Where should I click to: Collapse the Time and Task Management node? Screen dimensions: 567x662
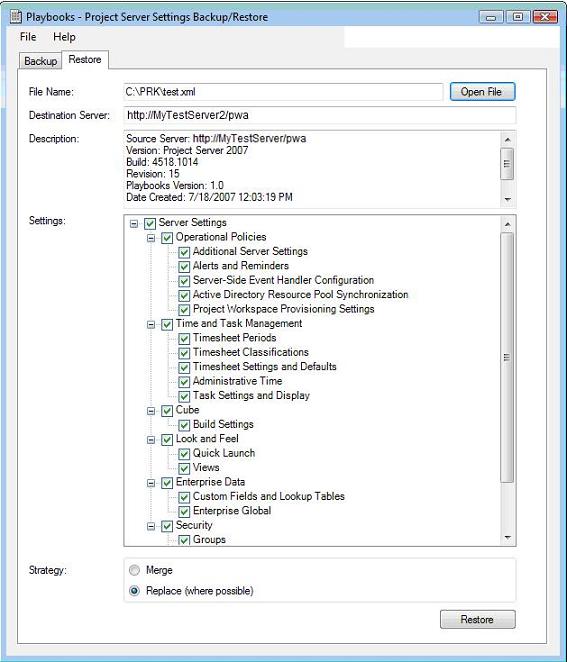[x=151, y=325]
